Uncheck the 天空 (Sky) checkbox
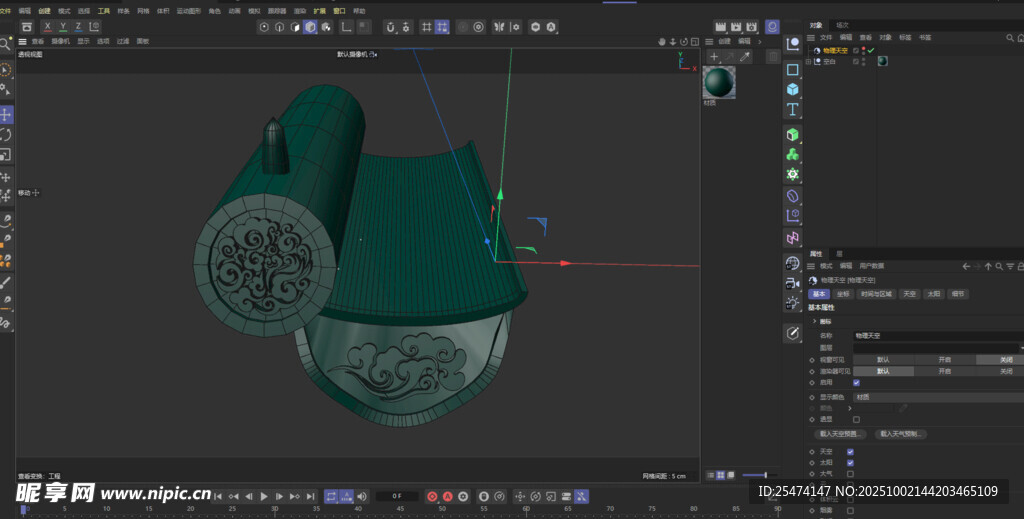1024x519 pixels. click(x=850, y=452)
